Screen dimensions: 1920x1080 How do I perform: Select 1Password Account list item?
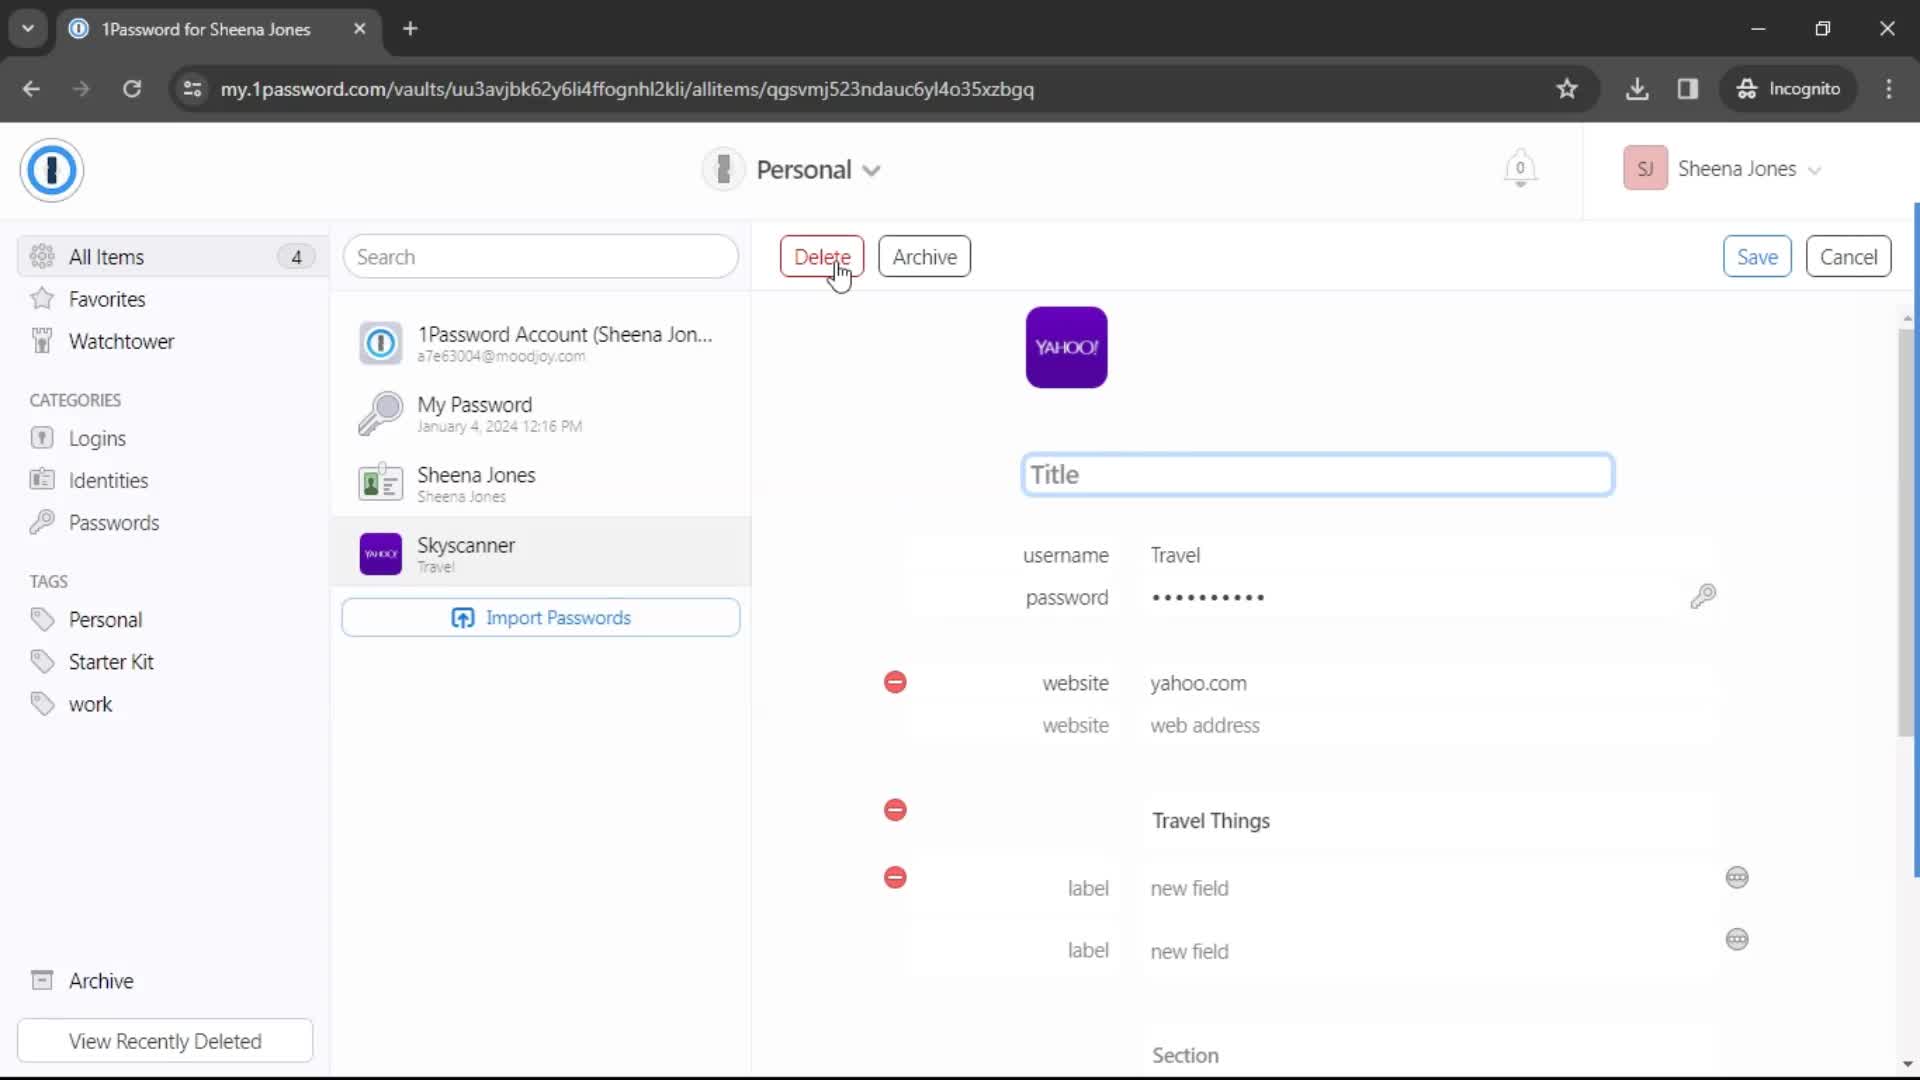pyautogui.click(x=541, y=343)
